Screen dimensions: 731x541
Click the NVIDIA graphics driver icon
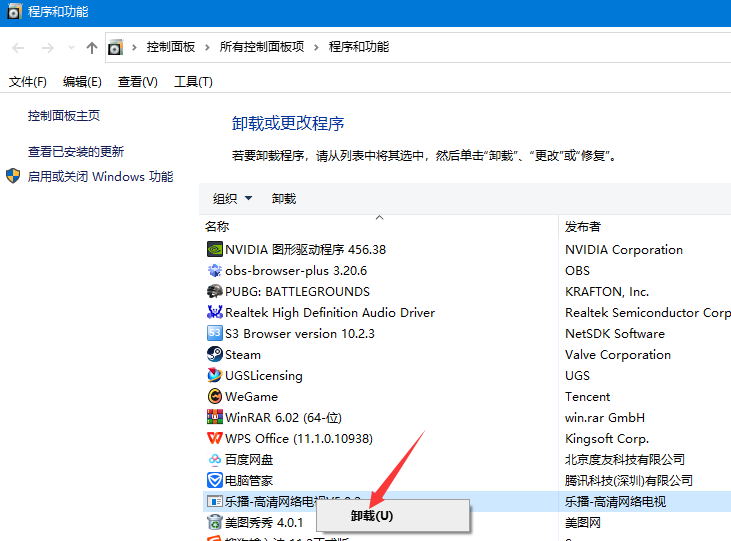coord(214,250)
